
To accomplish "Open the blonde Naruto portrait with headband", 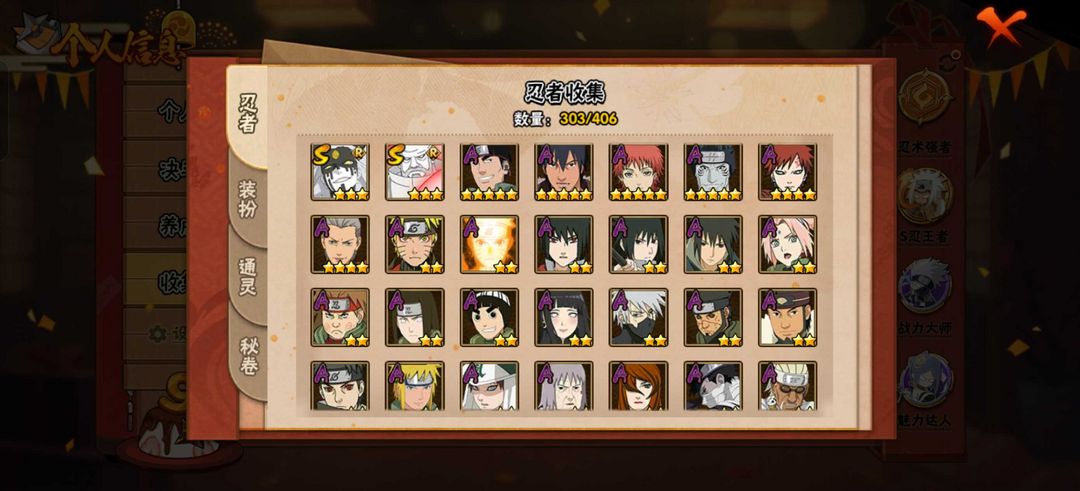I will (415, 244).
